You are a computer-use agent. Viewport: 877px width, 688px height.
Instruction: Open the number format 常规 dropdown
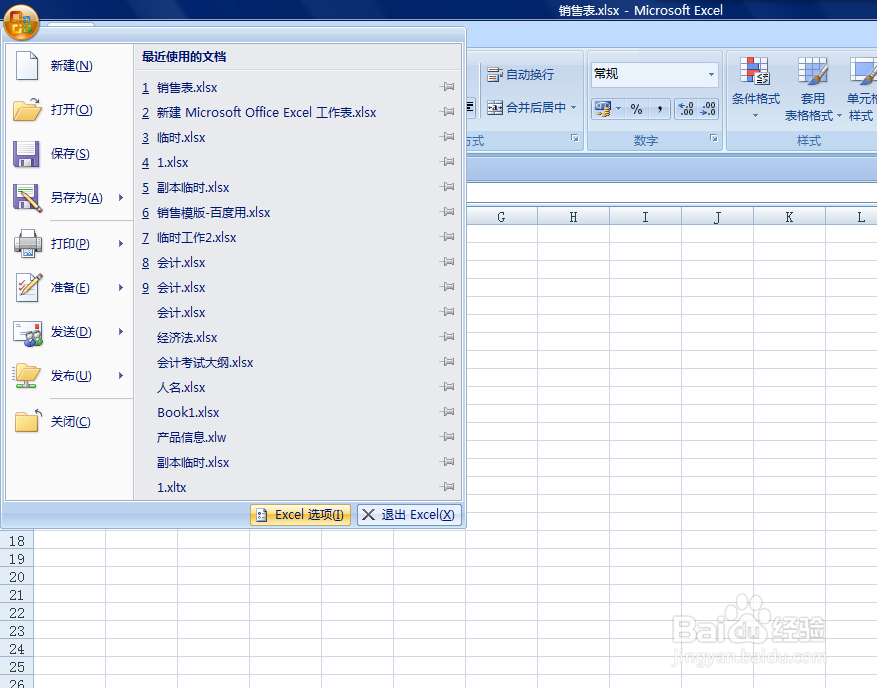coord(711,74)
